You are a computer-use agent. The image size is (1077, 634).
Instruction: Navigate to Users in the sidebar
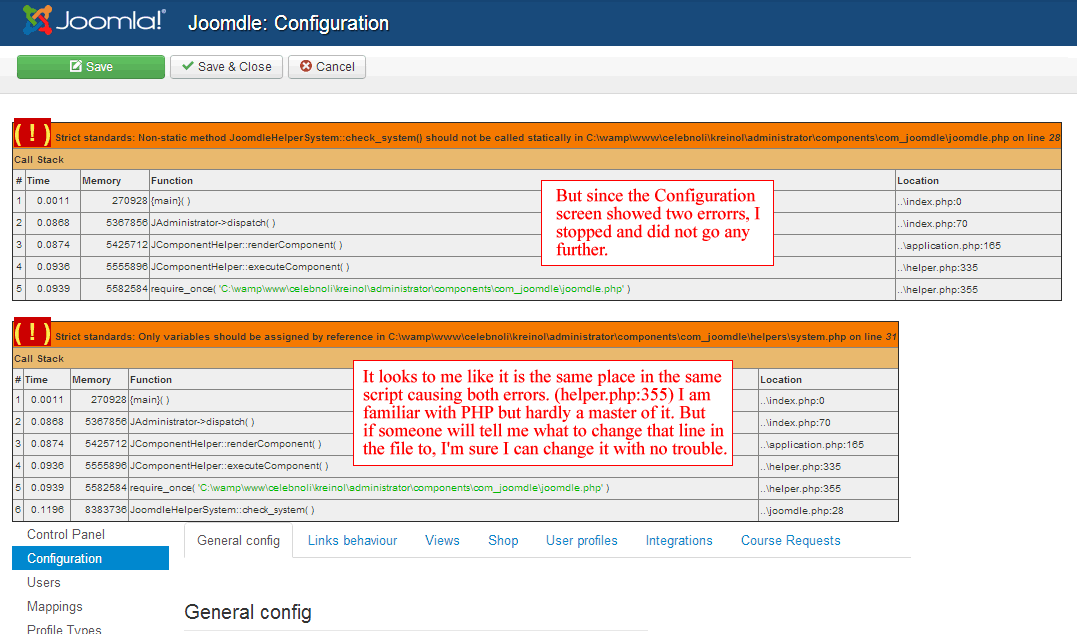(x=44, y=582)
